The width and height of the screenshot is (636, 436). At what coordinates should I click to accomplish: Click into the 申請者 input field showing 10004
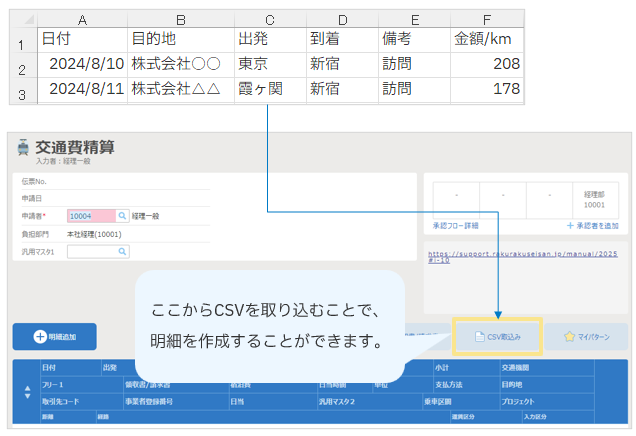90,215
